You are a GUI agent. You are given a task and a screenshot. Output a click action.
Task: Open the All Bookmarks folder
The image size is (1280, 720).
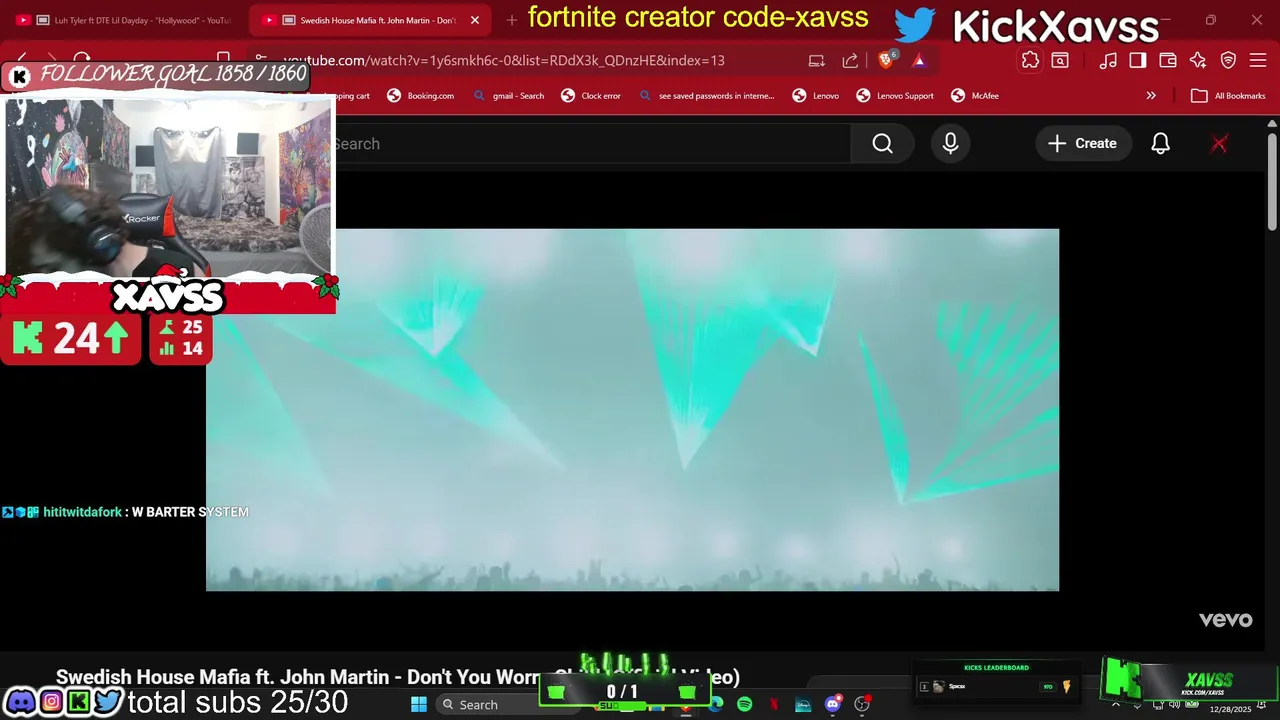pos(1228,96)
